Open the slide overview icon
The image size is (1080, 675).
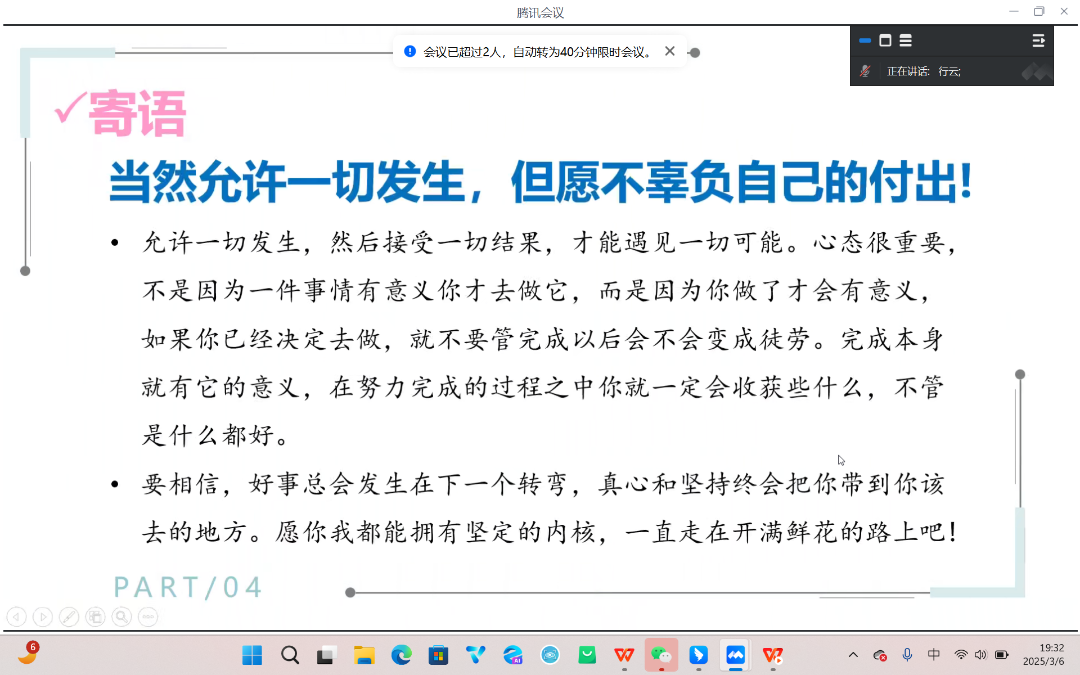[95, 617]
